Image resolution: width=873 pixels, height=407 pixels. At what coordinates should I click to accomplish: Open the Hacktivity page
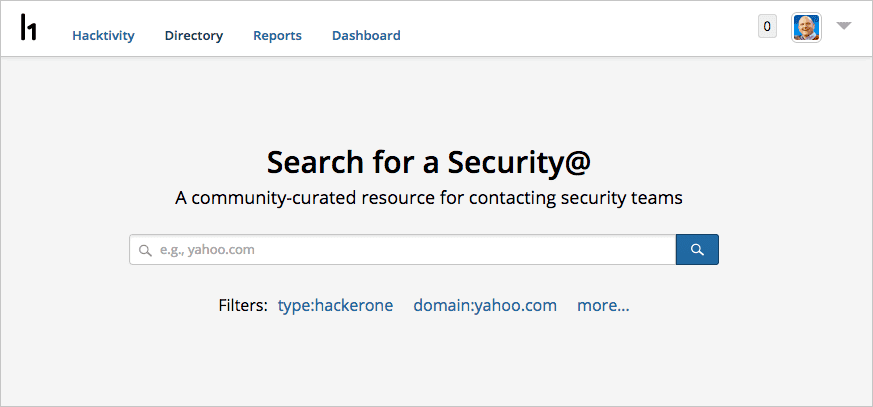[104, 36]
